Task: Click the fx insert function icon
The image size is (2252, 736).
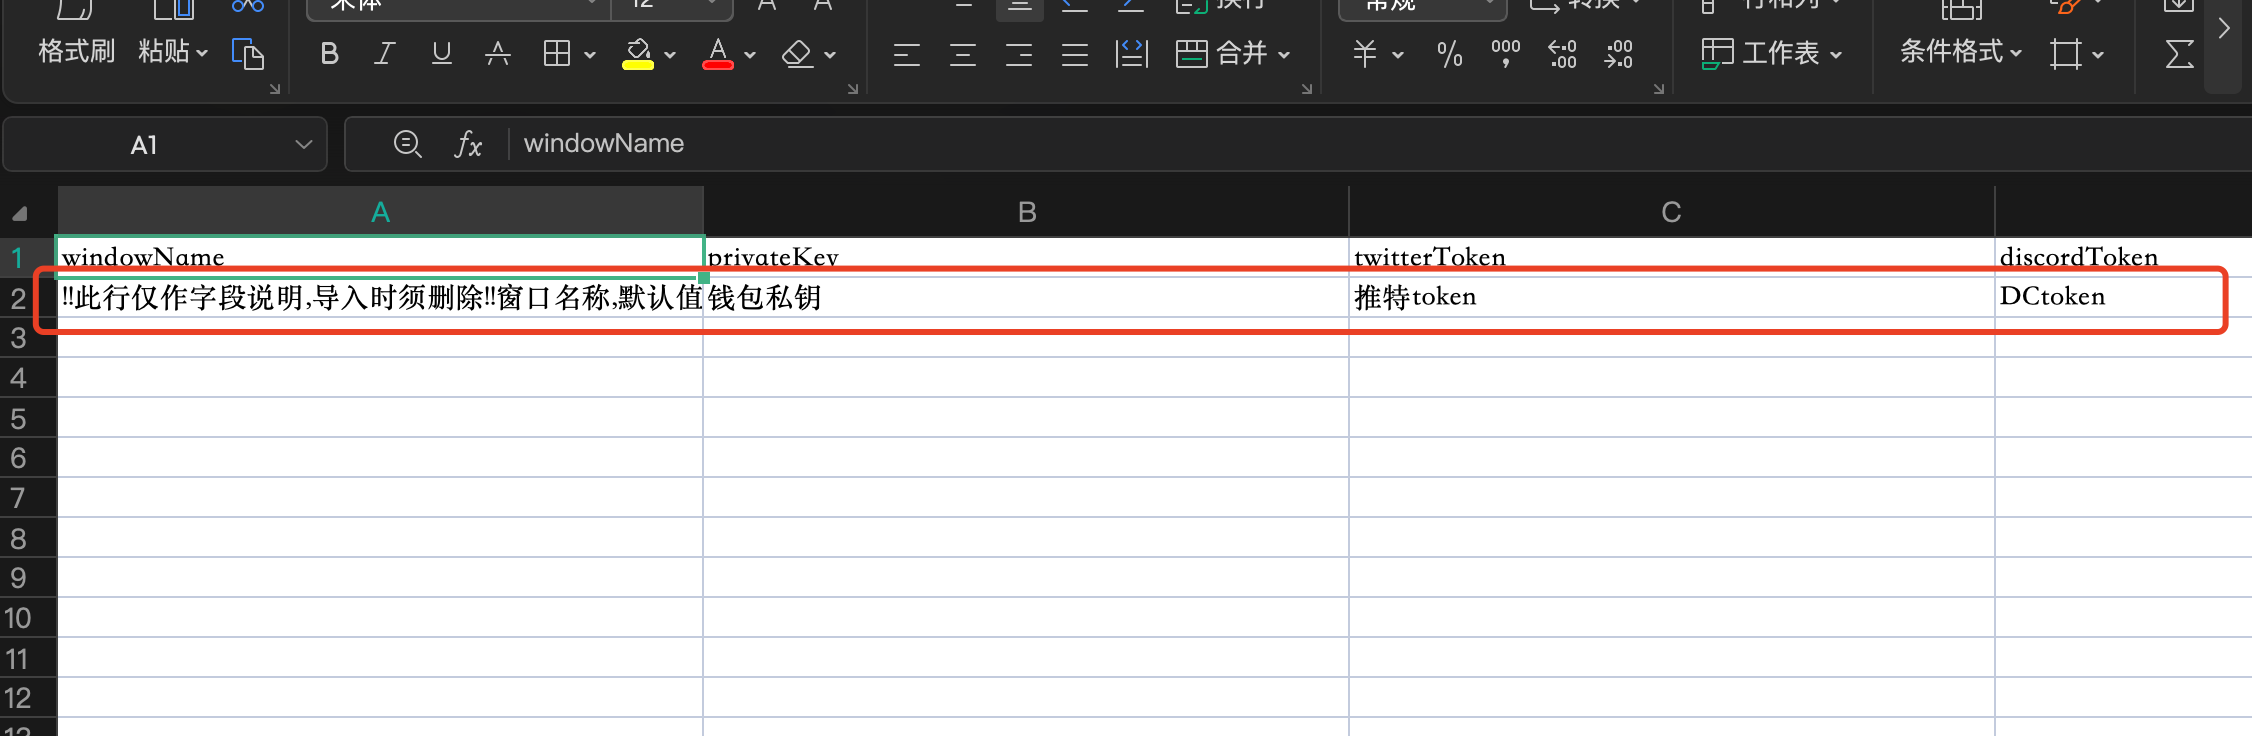Action: (468, 145)
